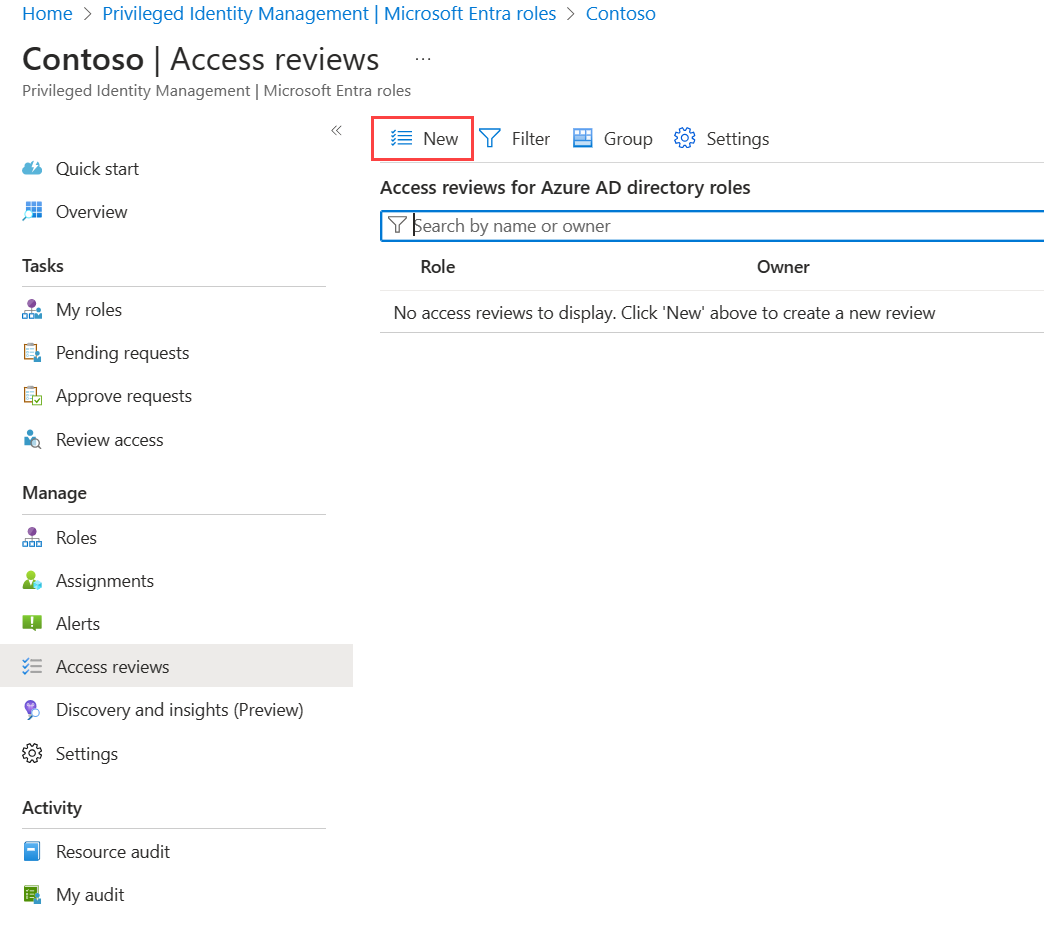
Task: Open the Quick start page
Action: click(97, 168)
